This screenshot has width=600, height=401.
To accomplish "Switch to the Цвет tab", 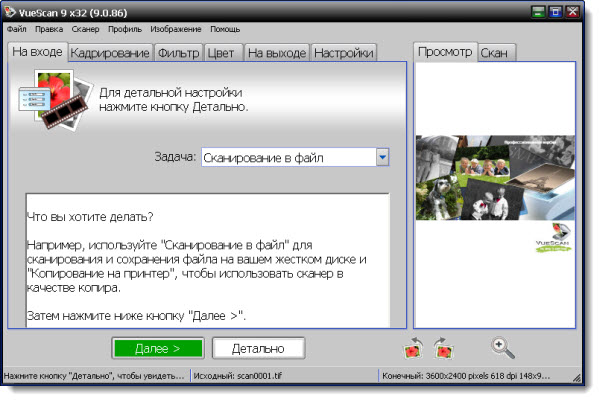I will (x=223, y=53).
